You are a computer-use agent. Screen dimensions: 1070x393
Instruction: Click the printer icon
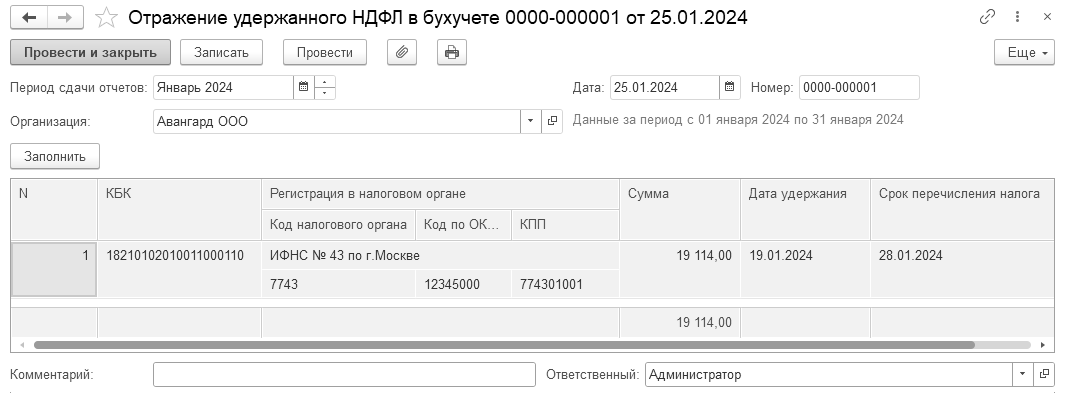452,53
